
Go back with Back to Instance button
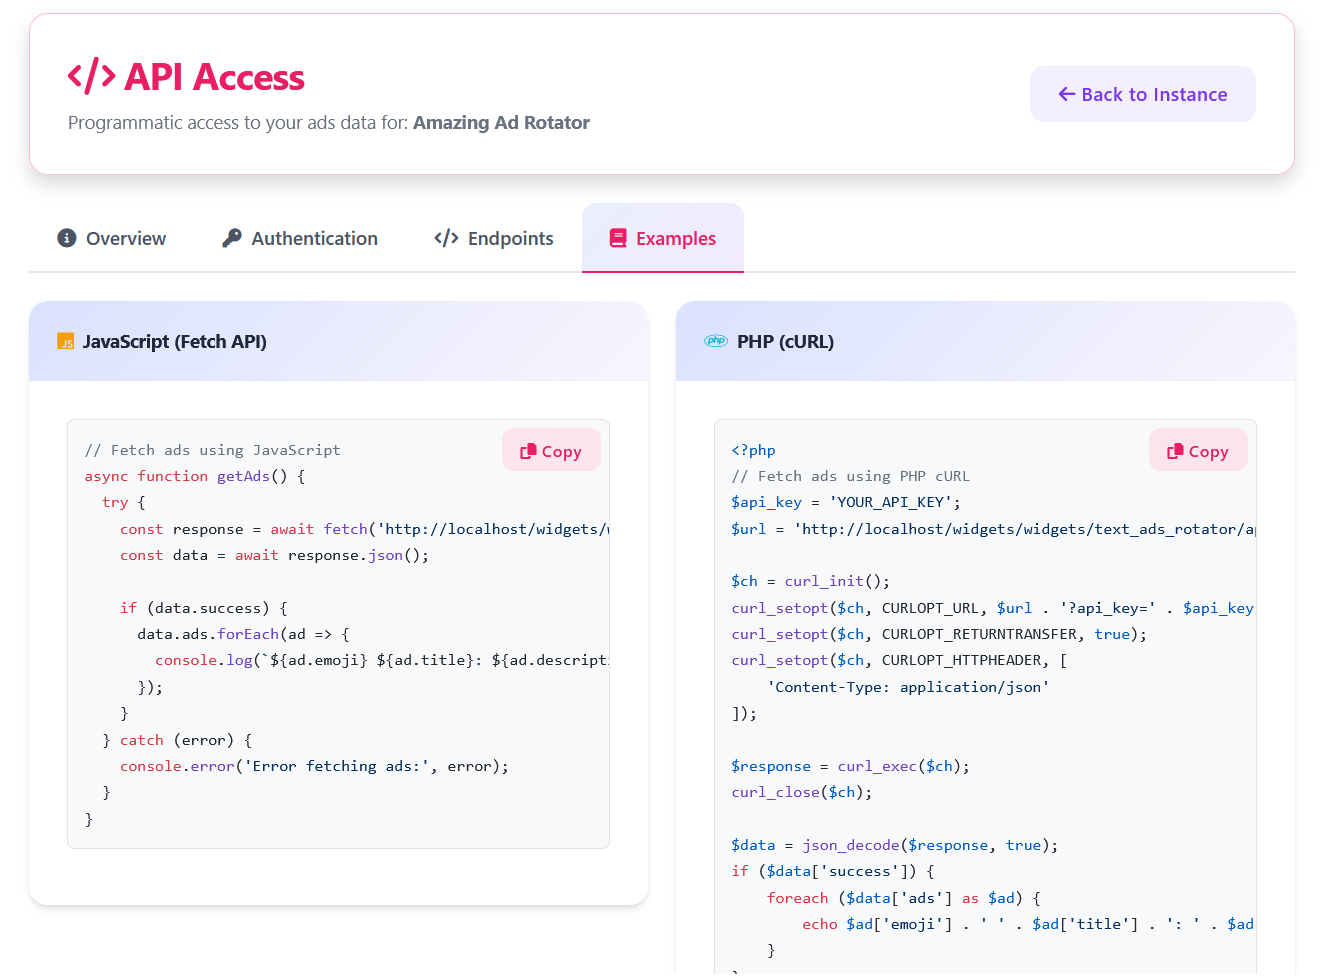click(1143, 94)
